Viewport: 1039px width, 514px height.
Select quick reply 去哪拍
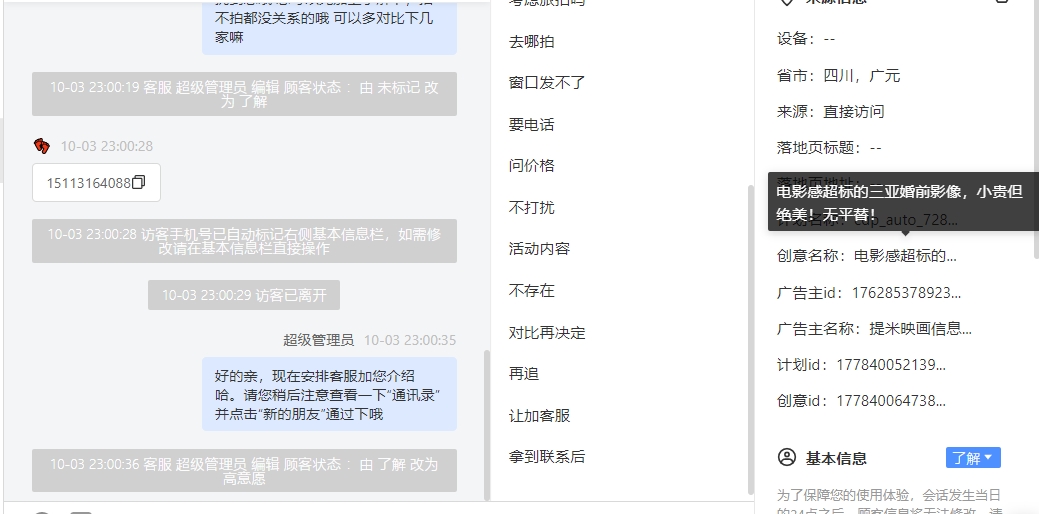pyautogui.click(x=531, y=42)
